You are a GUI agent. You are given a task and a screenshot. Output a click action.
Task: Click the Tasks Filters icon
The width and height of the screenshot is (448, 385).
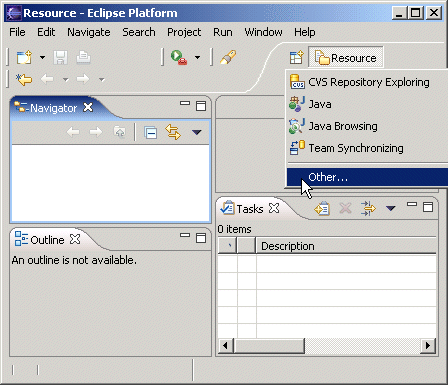pyautogui.click(x=368, y=208)
